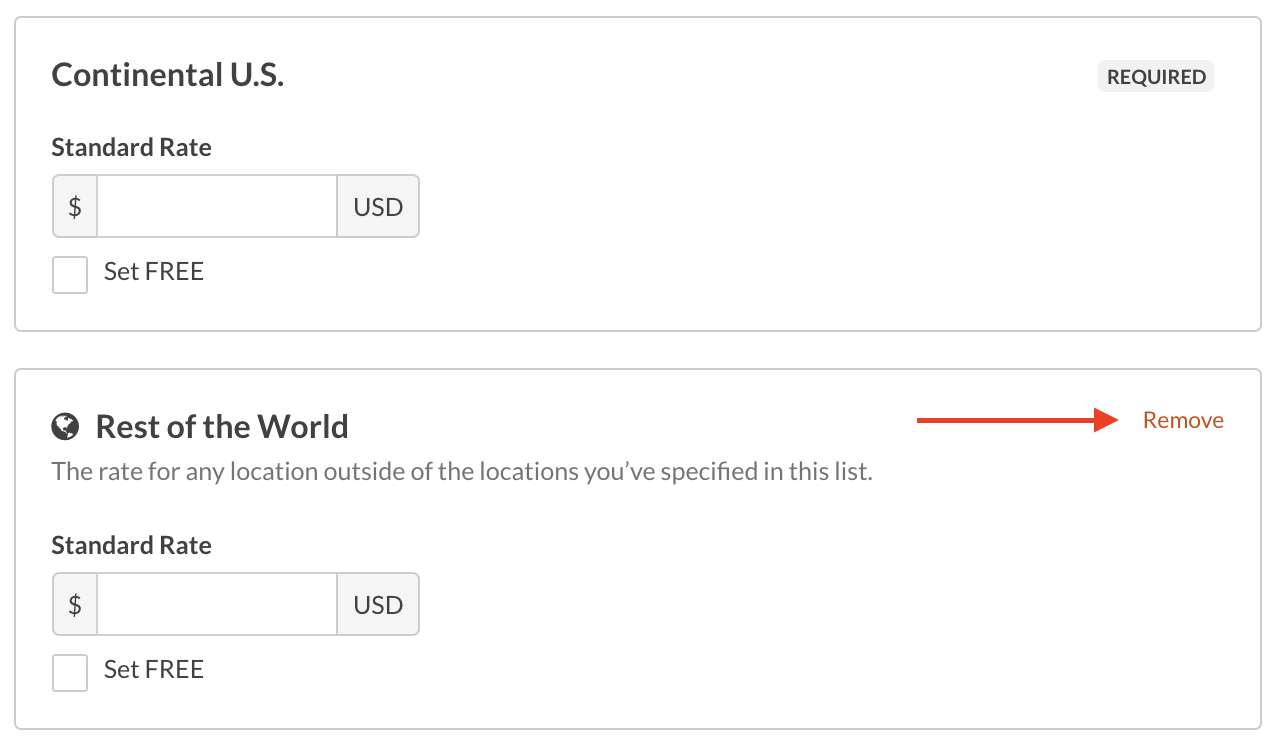Click the Standard Rate label under Rest of the World
The height and width of the screenshot is (744, 1276).
click(x=132, y=546)
